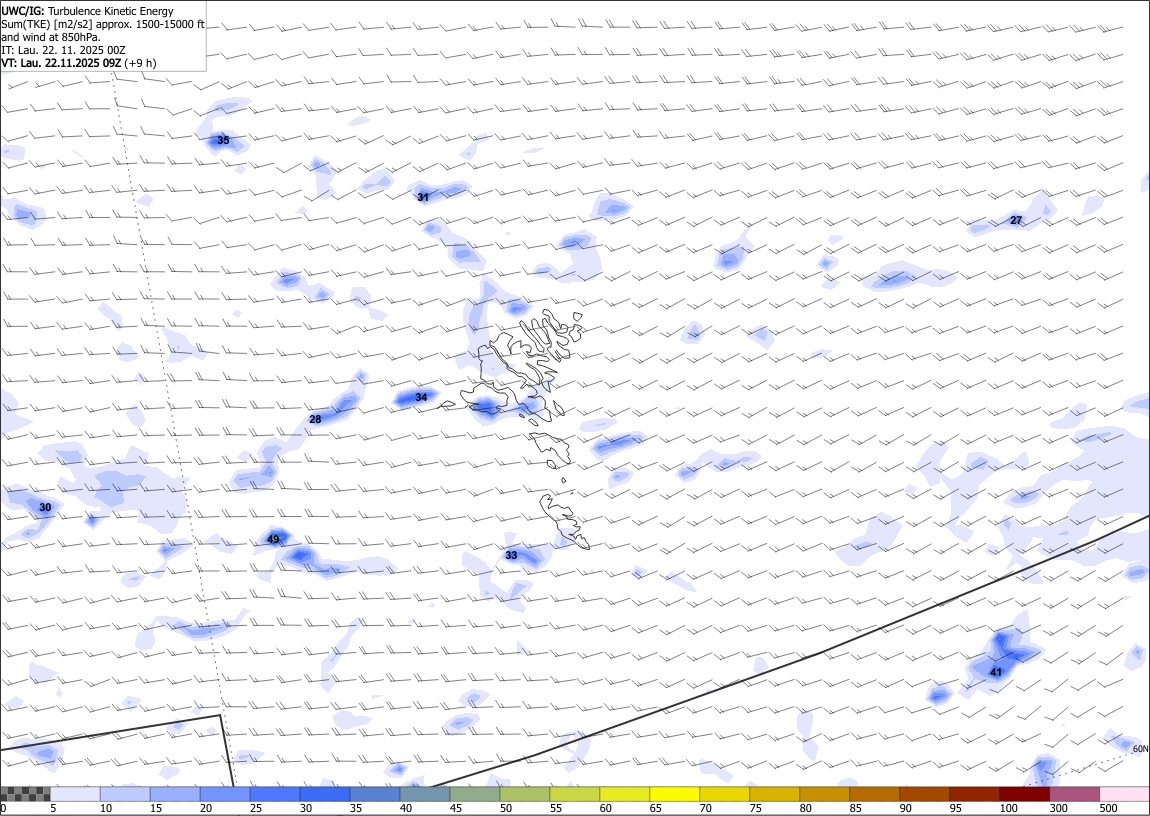The height and width of the screenshot is (816, 1150).
Task: Click the TKE value 31 label
Action: (422, 197)
